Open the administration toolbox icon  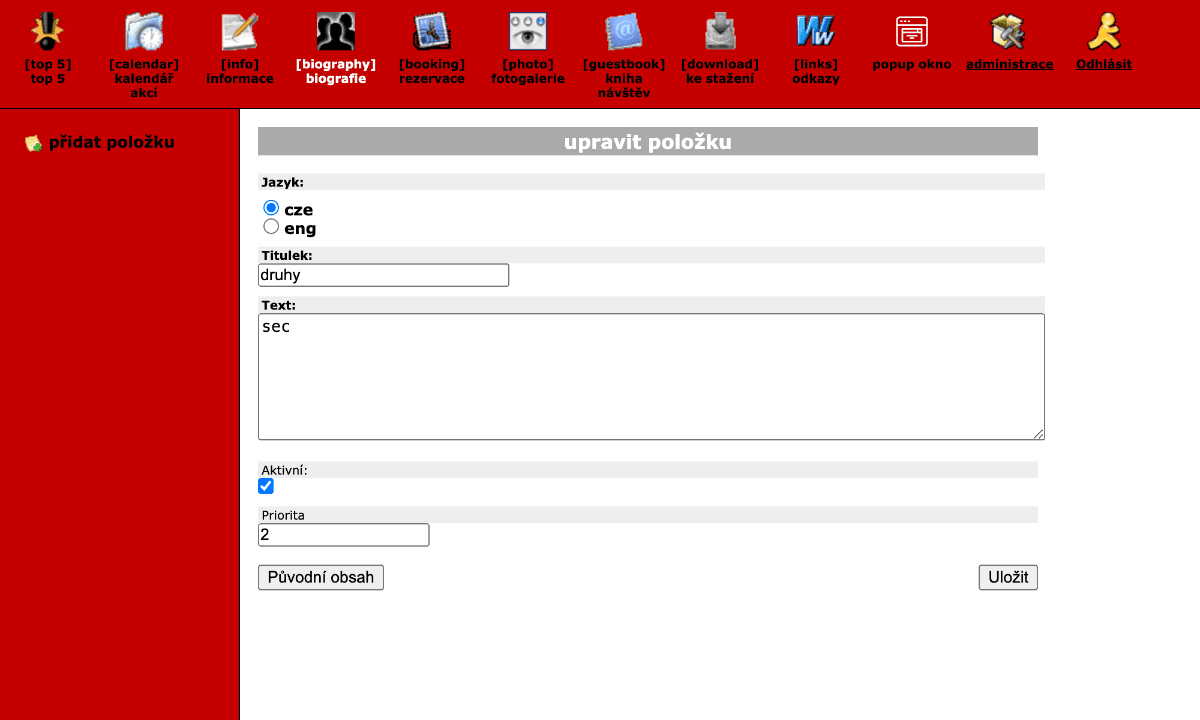[1008, 32]
